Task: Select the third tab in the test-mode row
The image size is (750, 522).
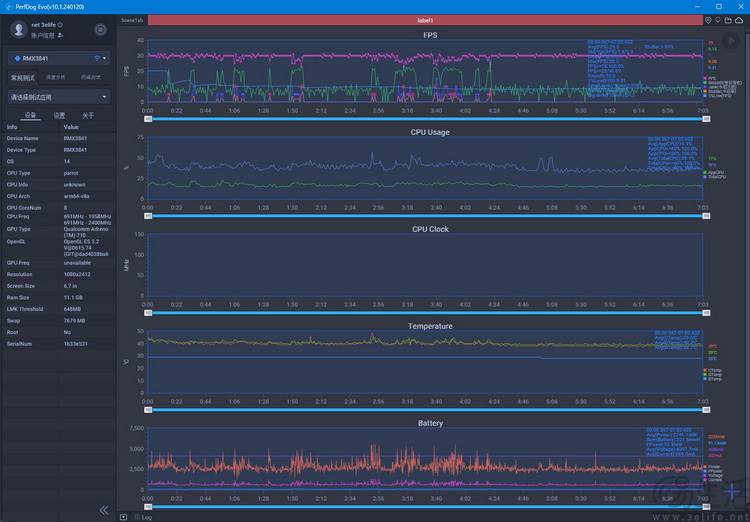Action: [91, 77]
